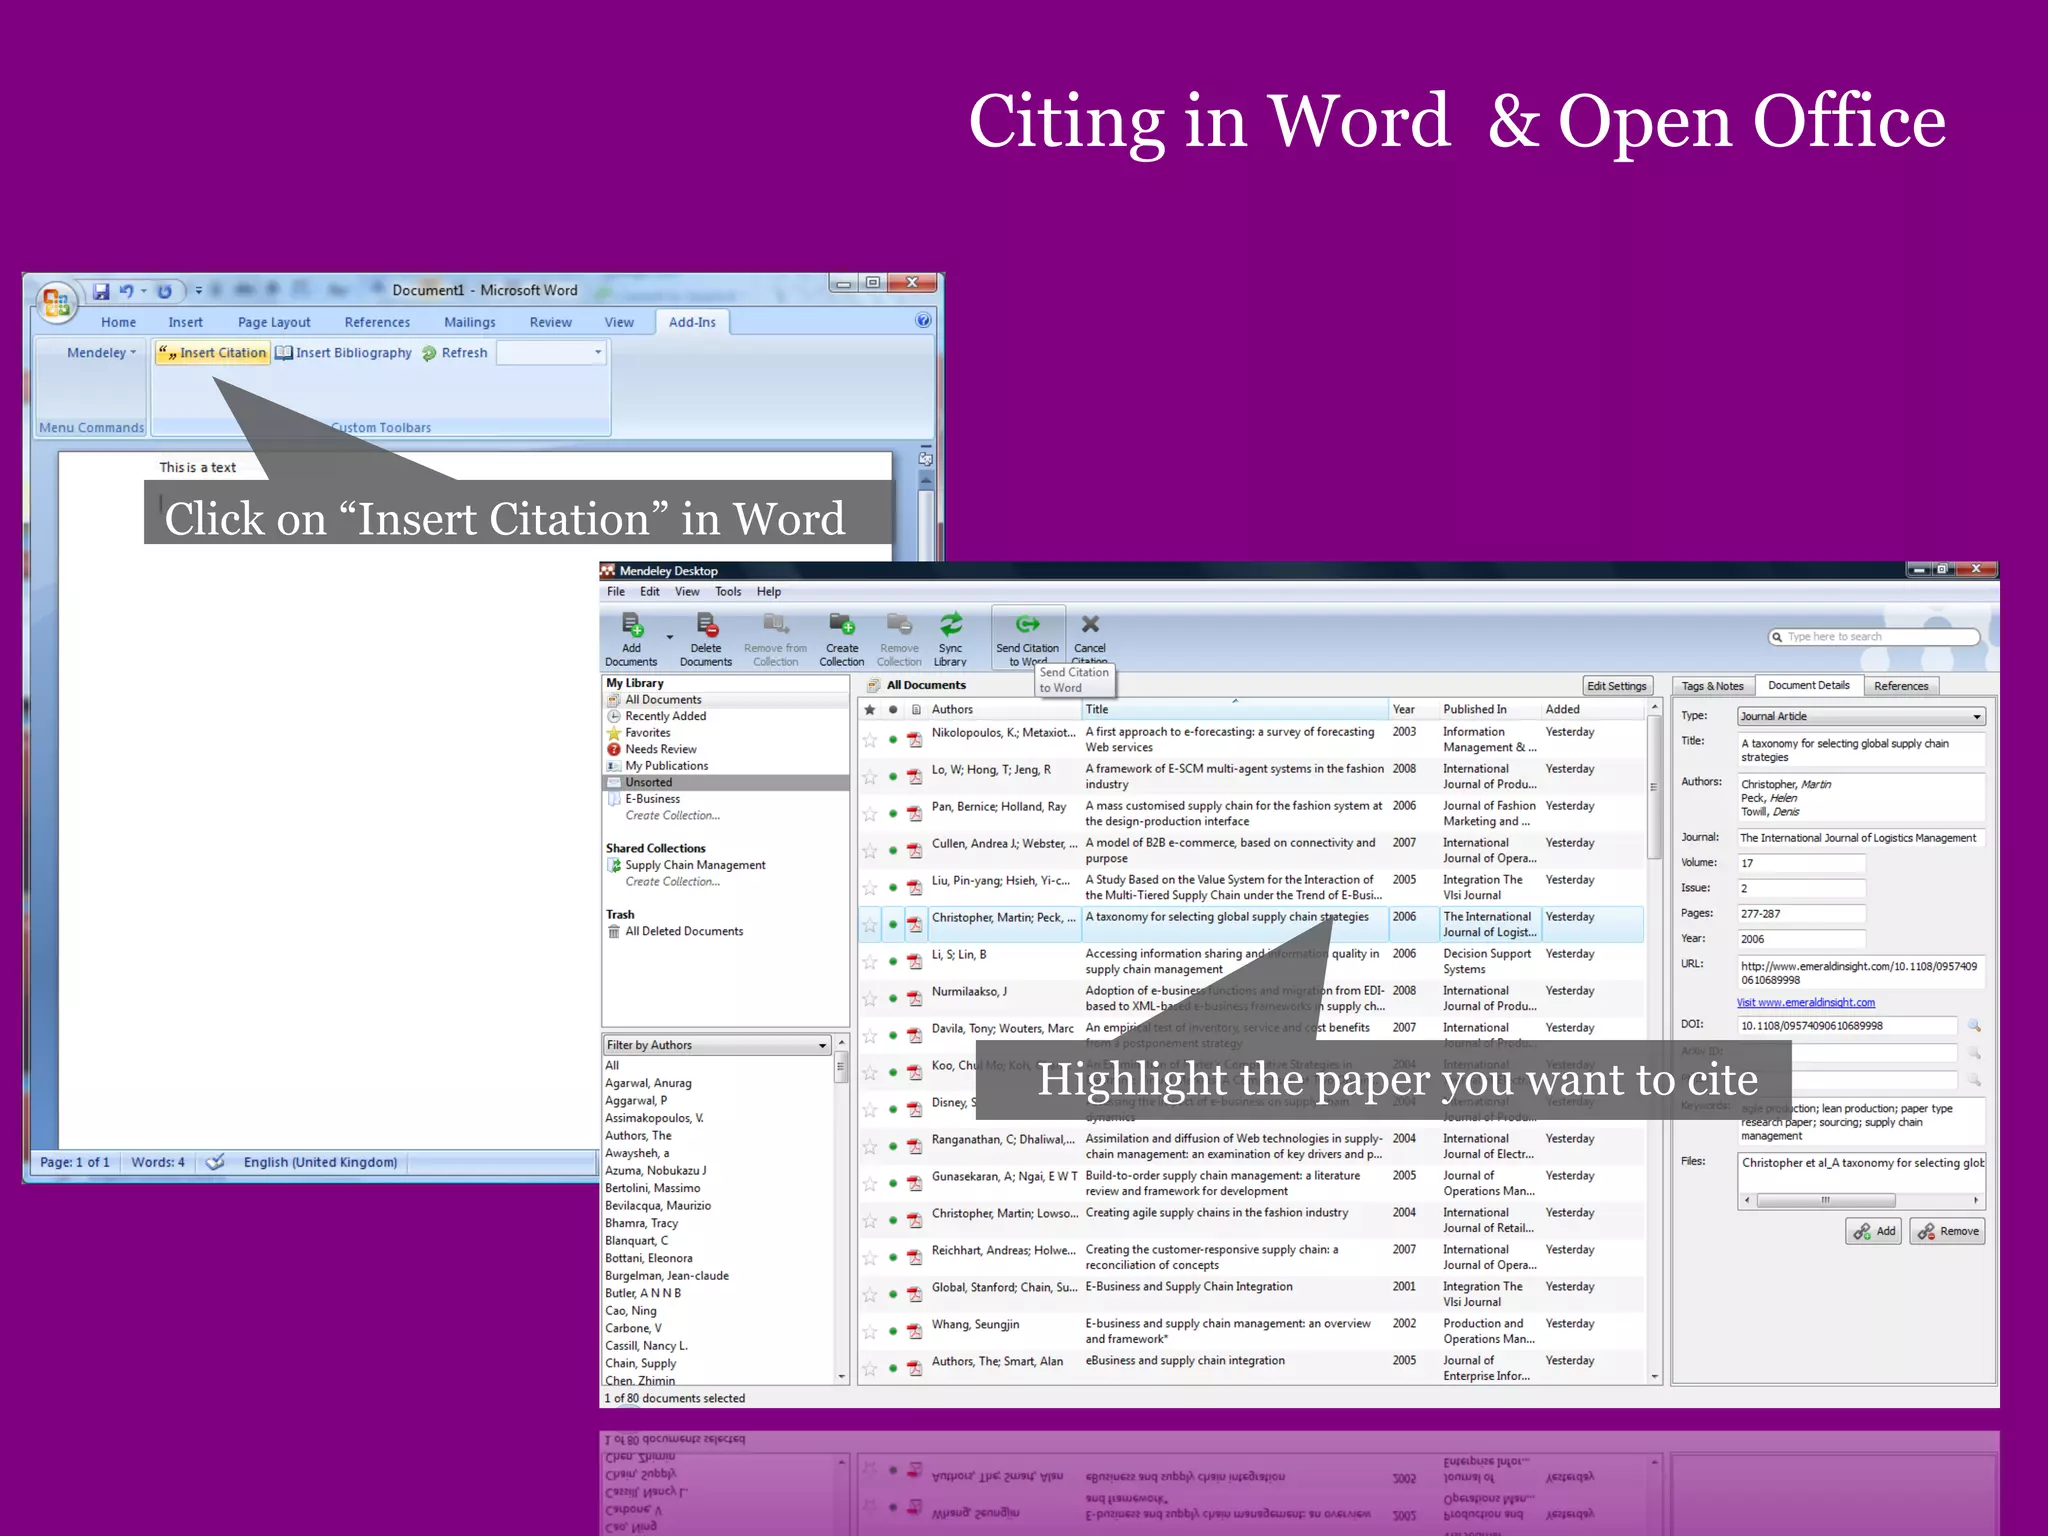2048x1536 pixels.
Task: Switch to References tab in Word
Action: 377,322
